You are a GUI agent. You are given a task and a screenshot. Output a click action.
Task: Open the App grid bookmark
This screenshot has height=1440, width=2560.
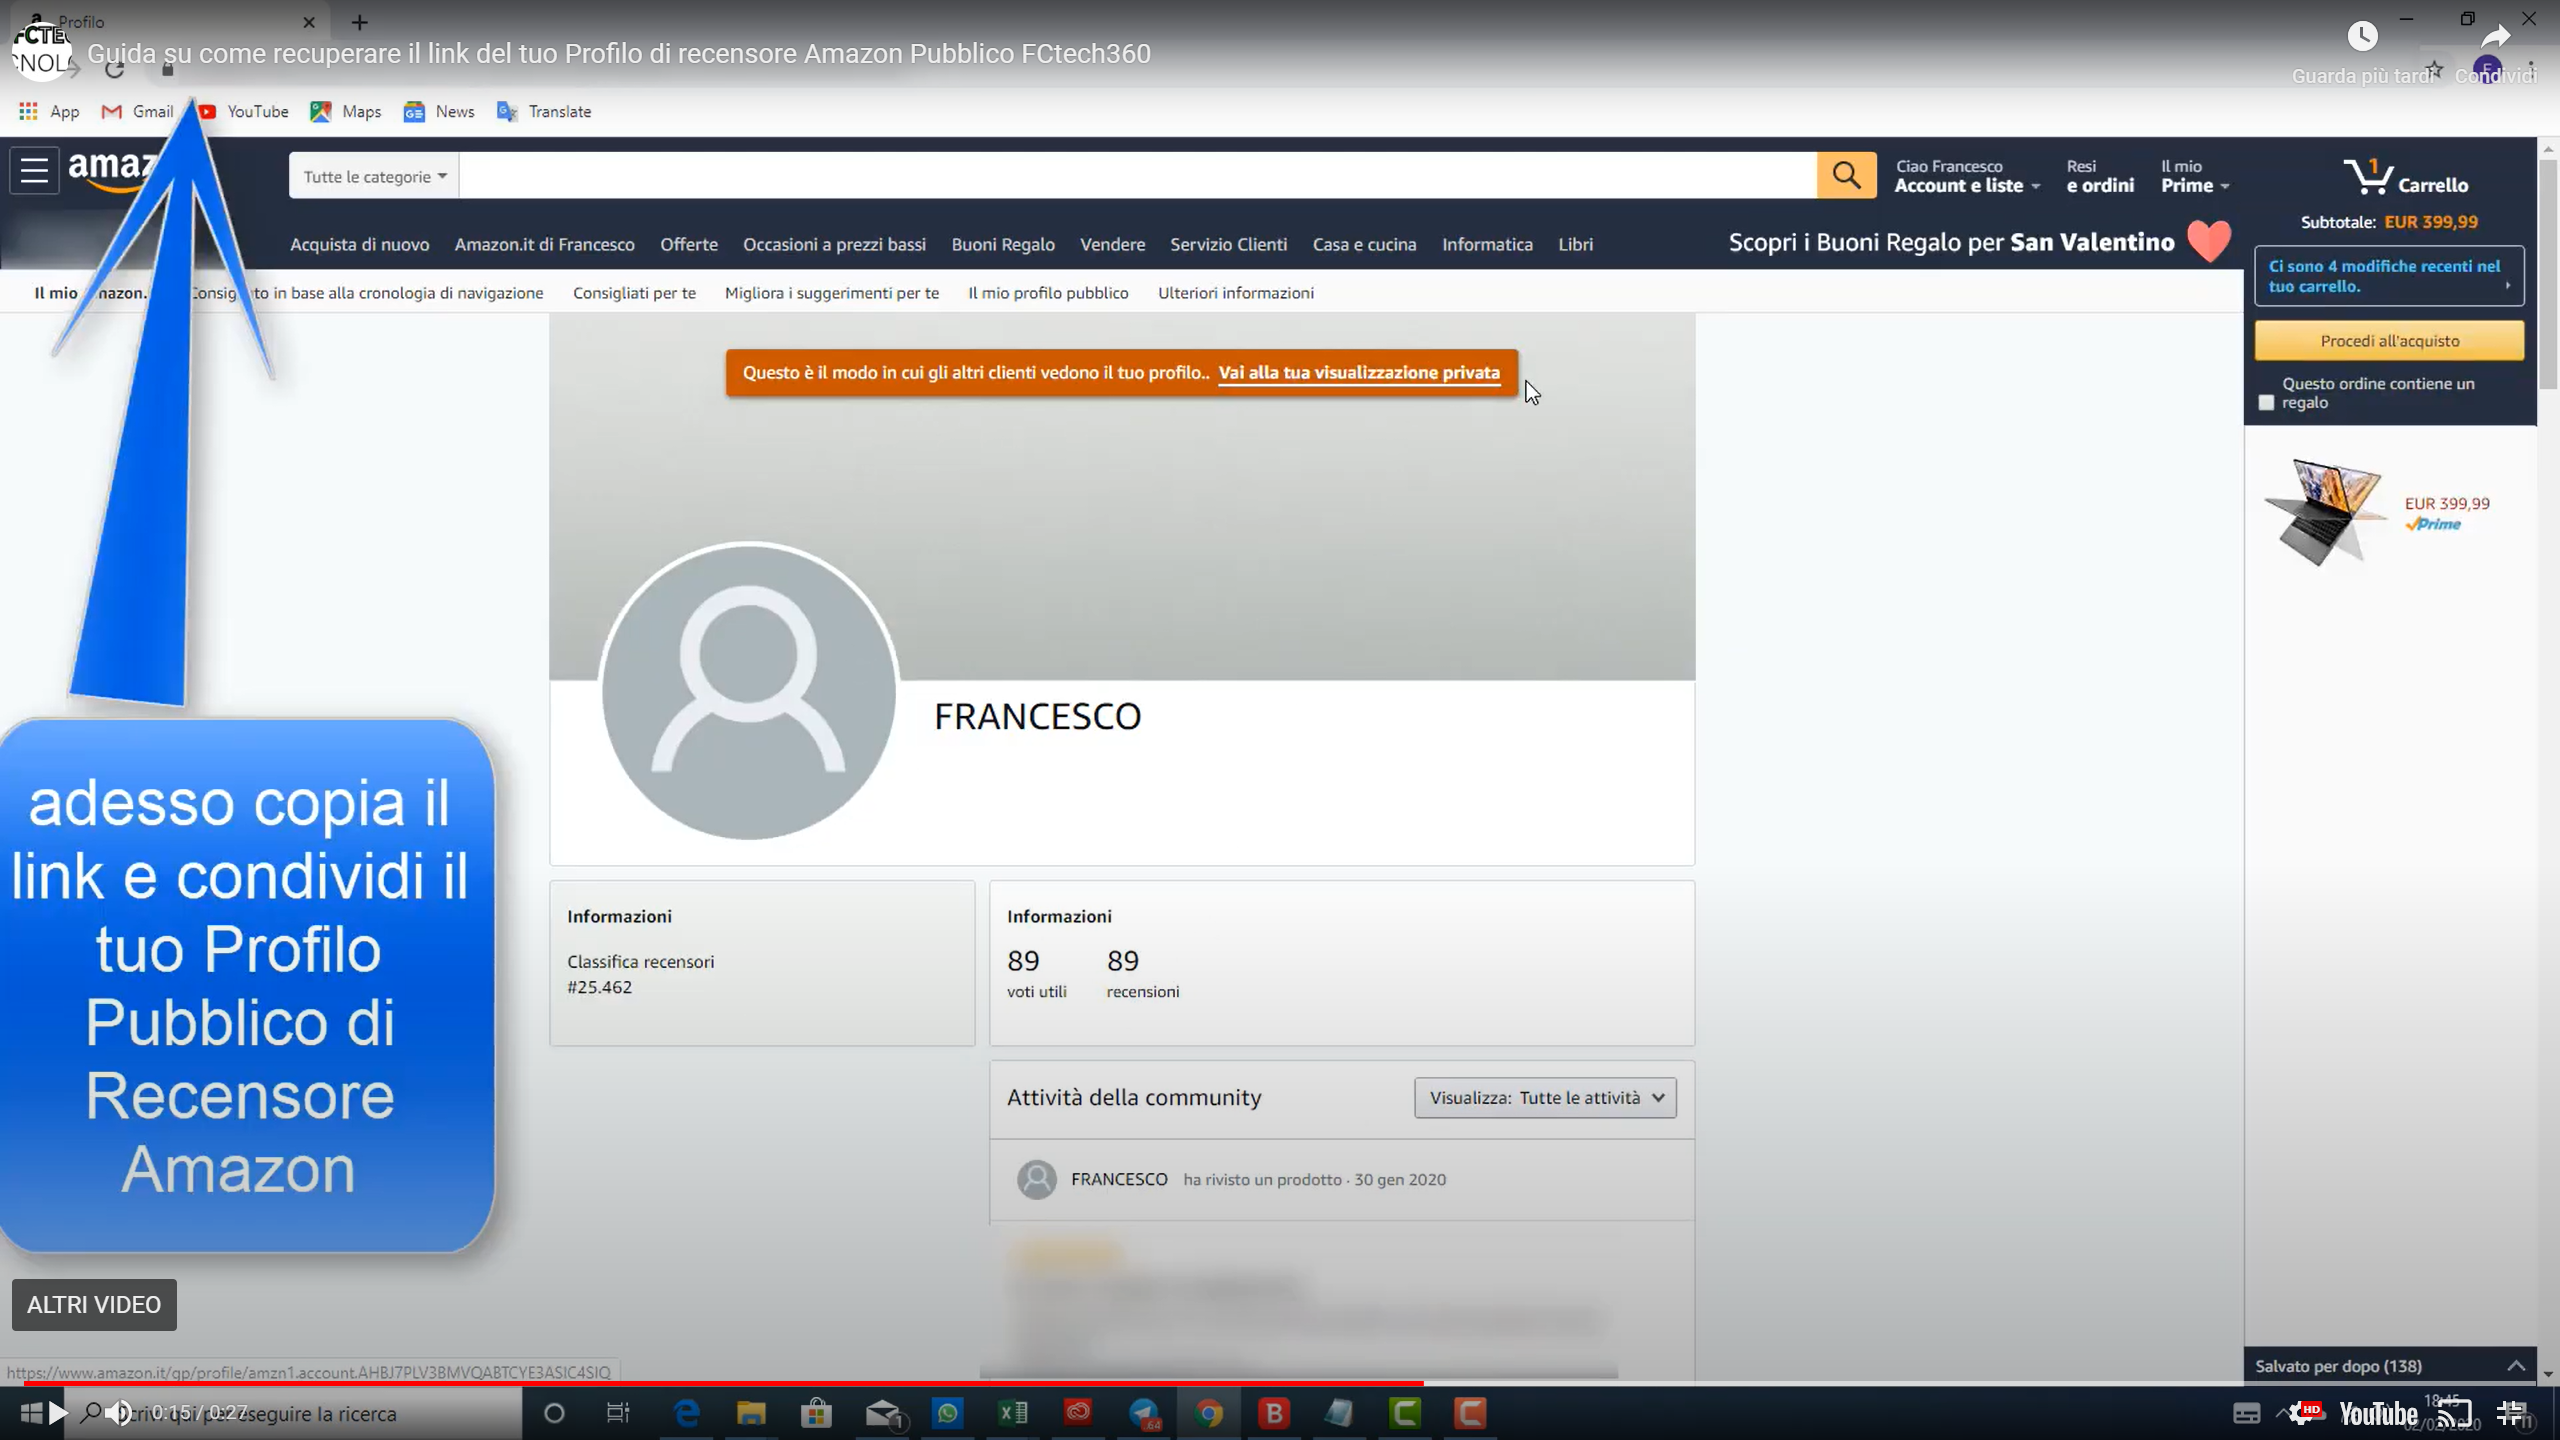click(49, 111)
